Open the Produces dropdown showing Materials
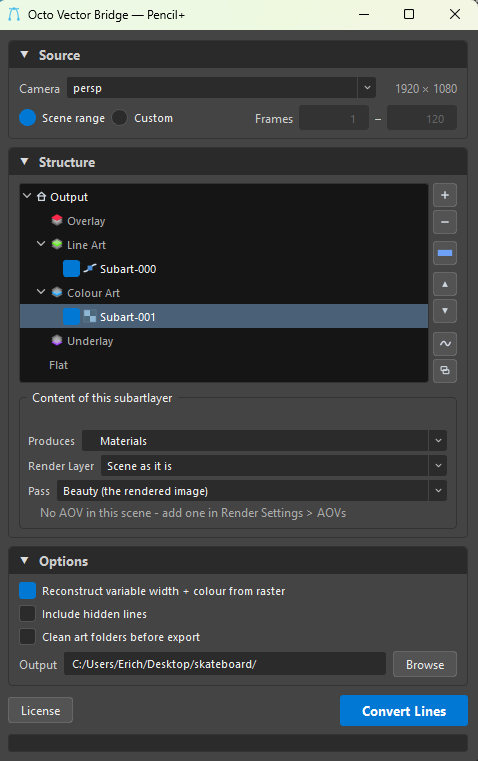Image resolution: width=478 pixels, height=761 pixels. [x=264, y=441]
